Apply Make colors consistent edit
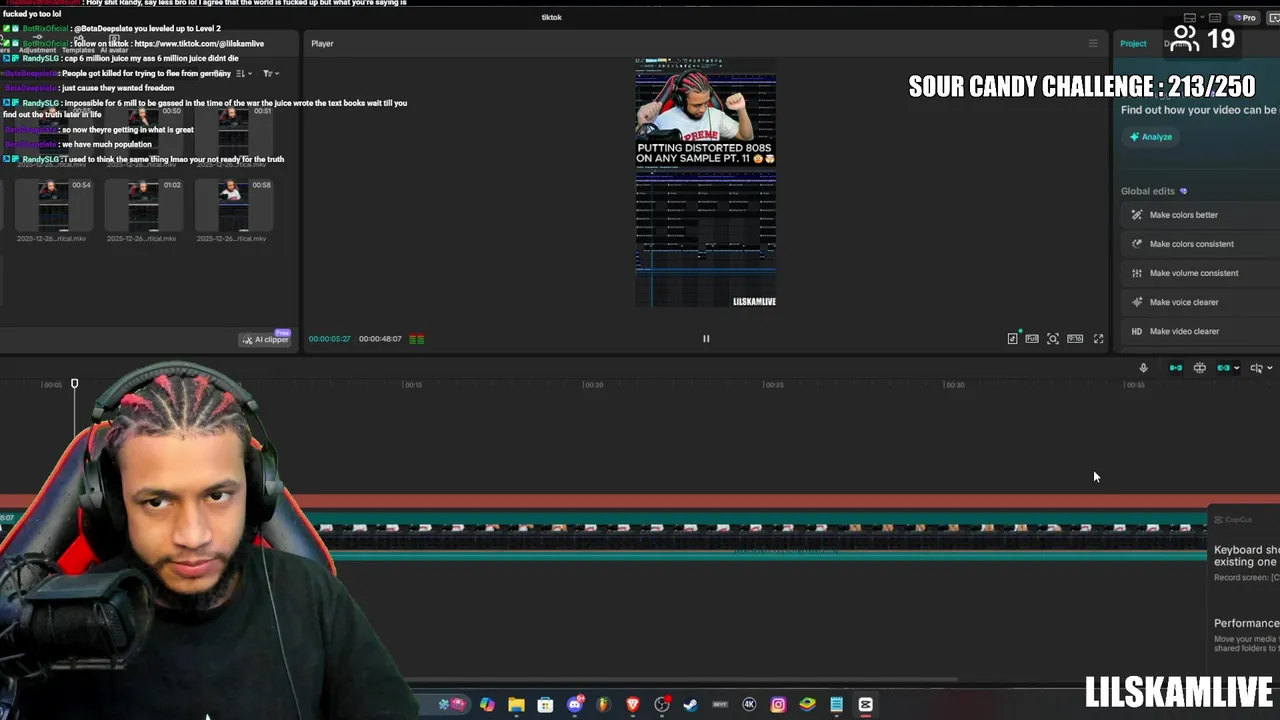 coord(1200,244)
